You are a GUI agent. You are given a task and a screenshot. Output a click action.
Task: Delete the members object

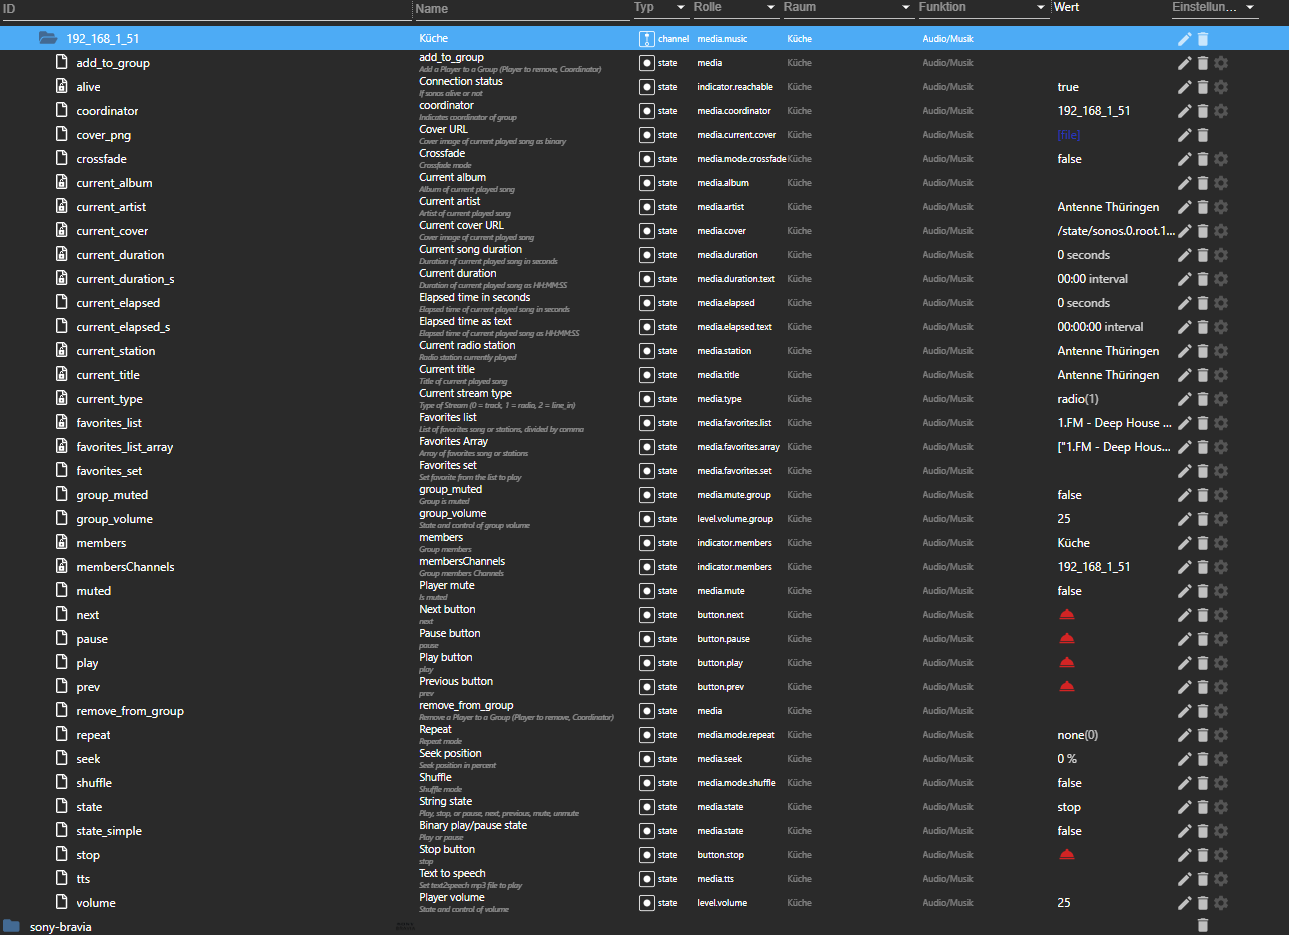(x=1203, y=543)
